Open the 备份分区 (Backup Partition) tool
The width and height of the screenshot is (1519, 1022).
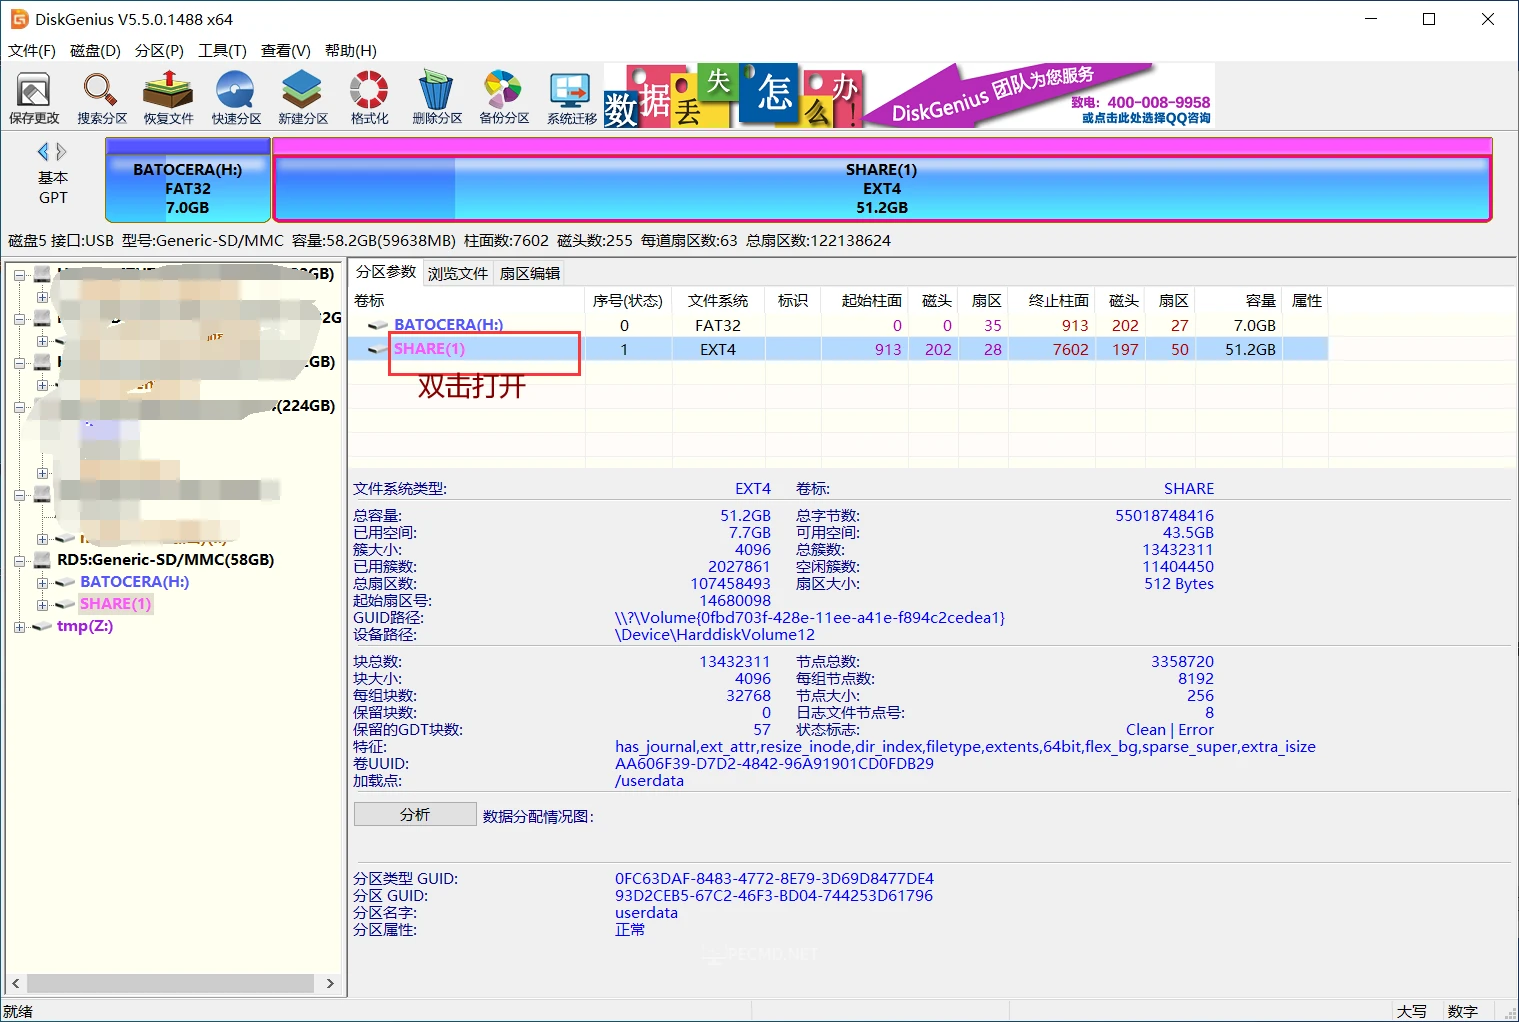pos(504,98)
